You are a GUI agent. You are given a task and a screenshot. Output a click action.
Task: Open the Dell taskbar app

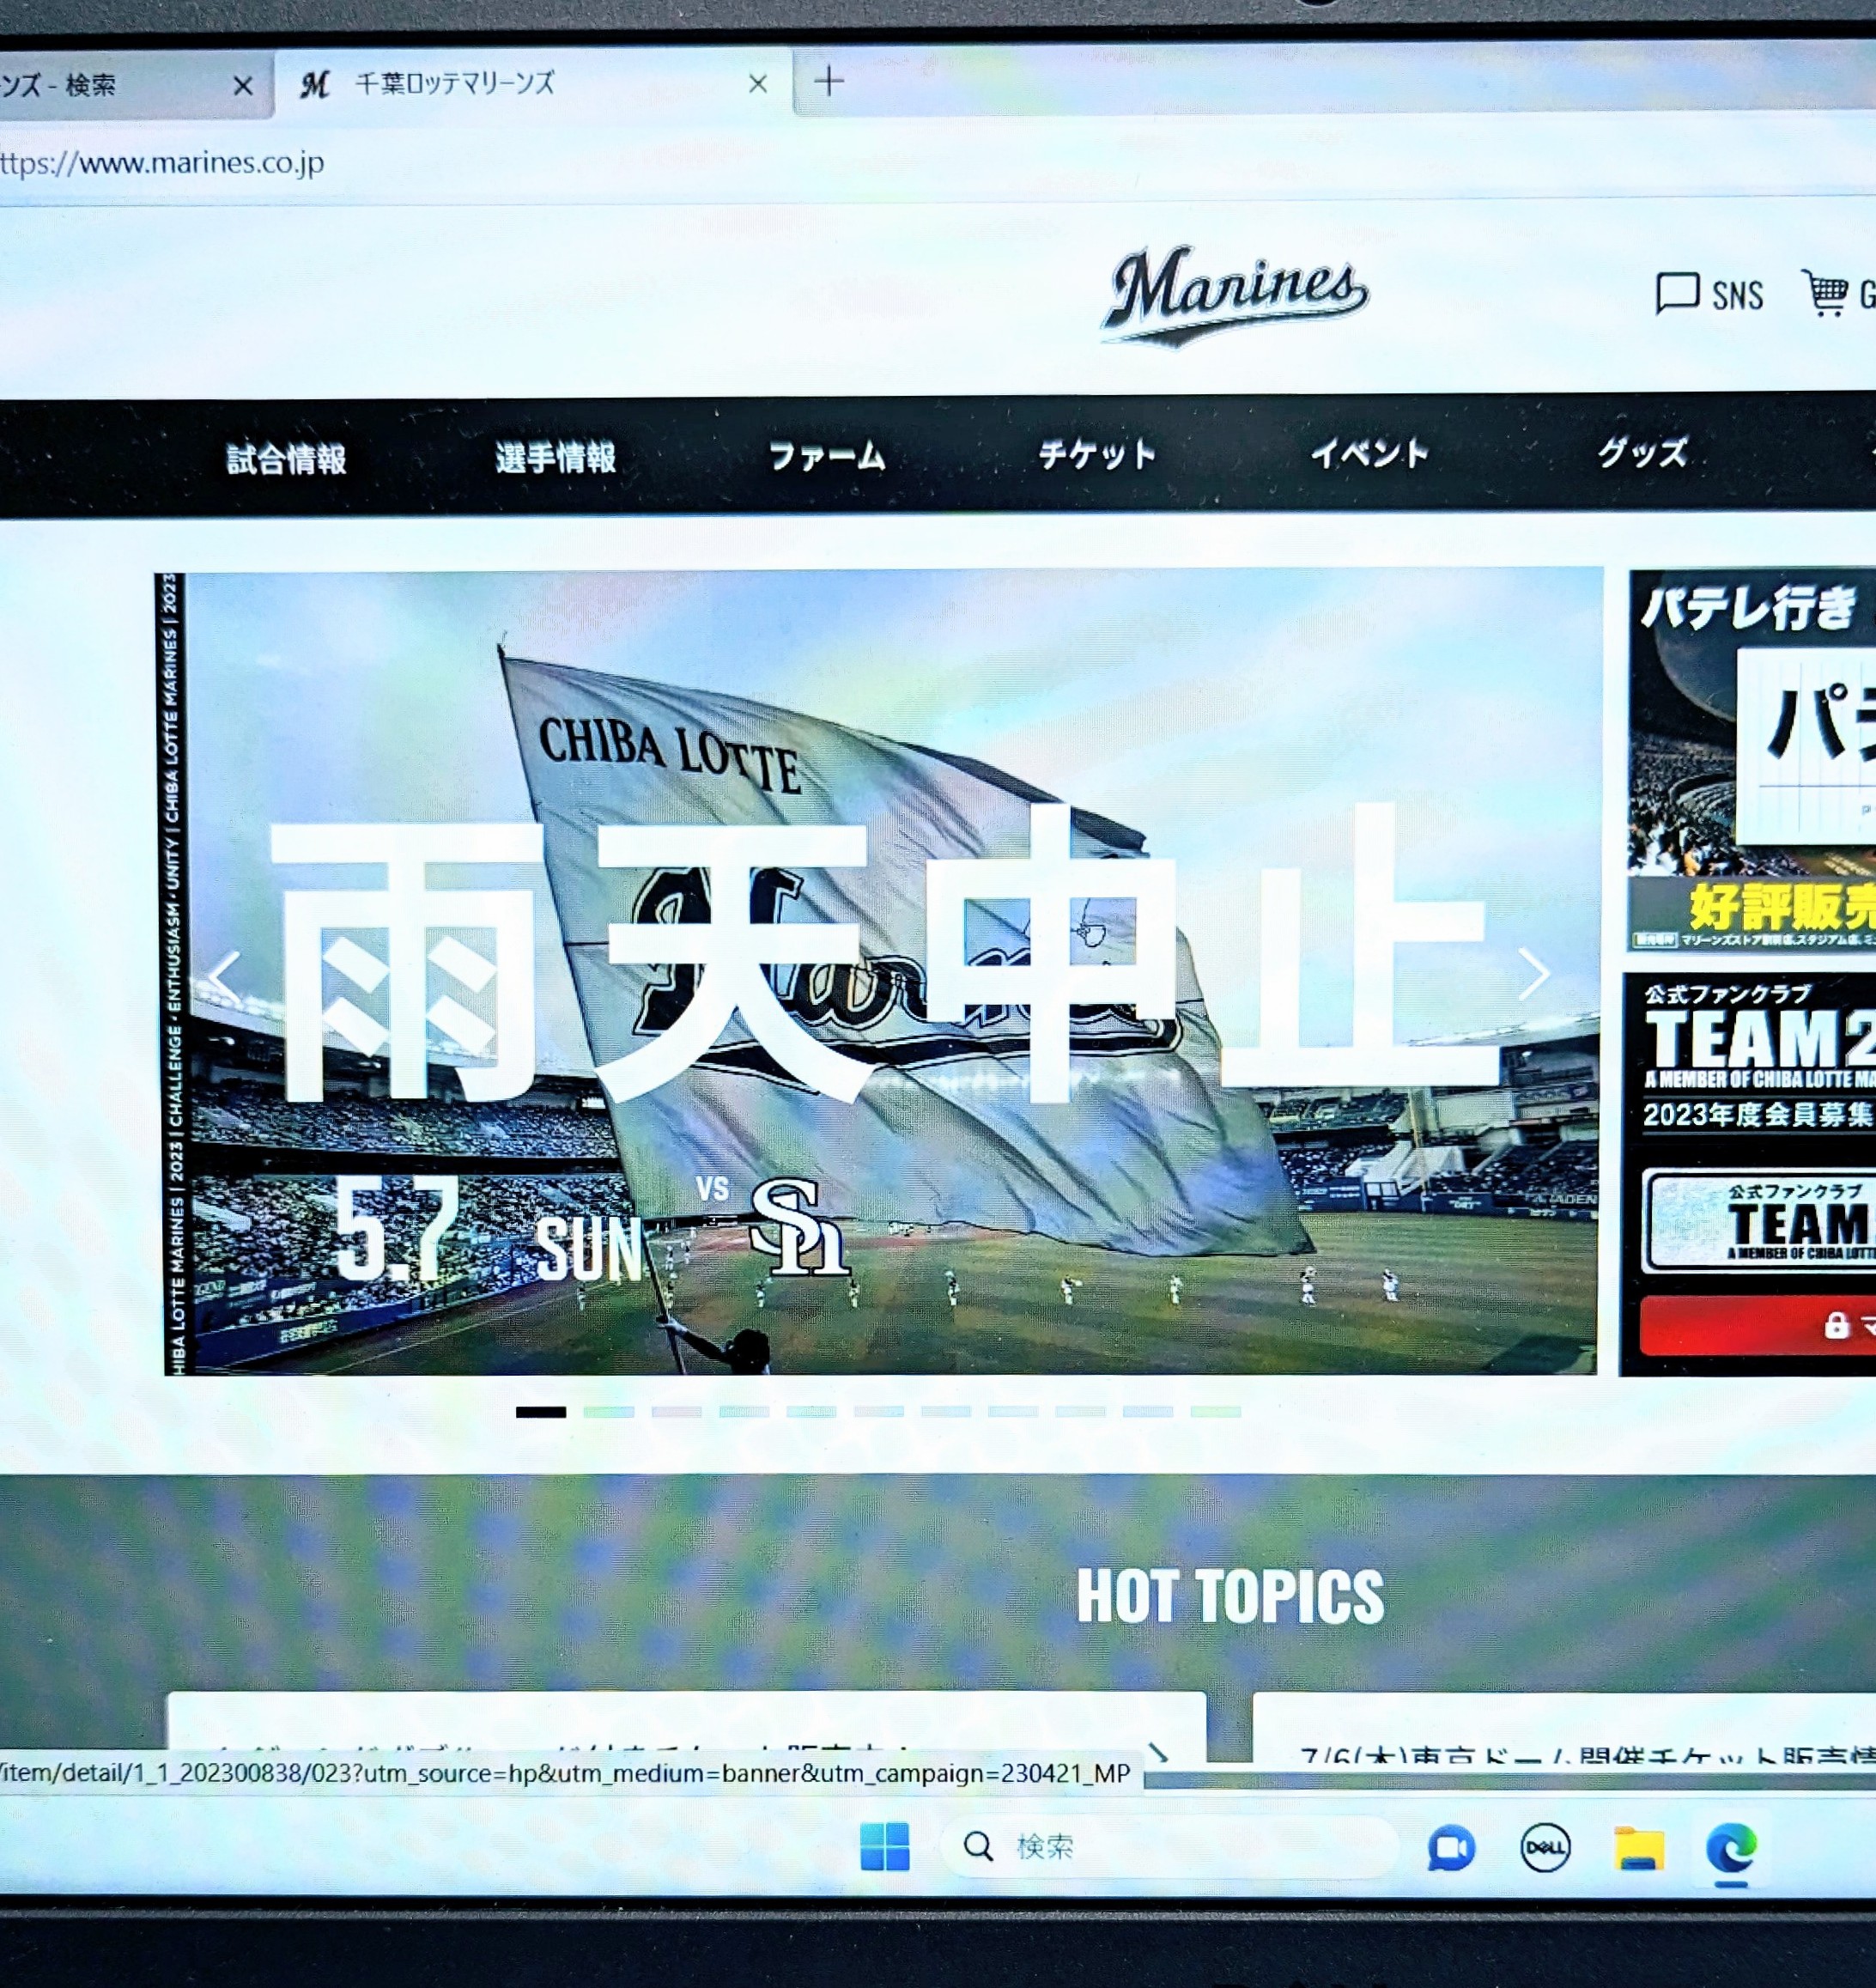click(x=1545, y=1848)
